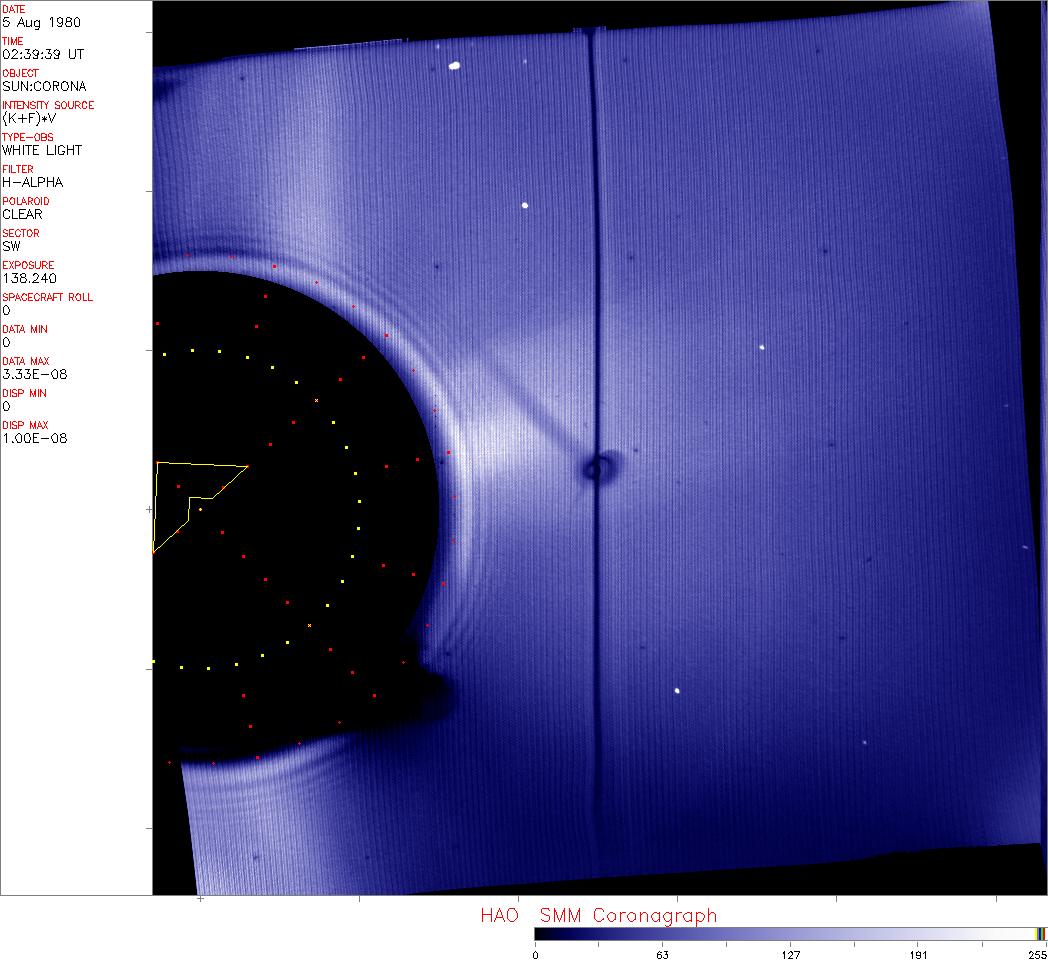Screen dimensions: 1048x960
Task: Click the time value 02:39:39 UT
Action: (42, 54)
